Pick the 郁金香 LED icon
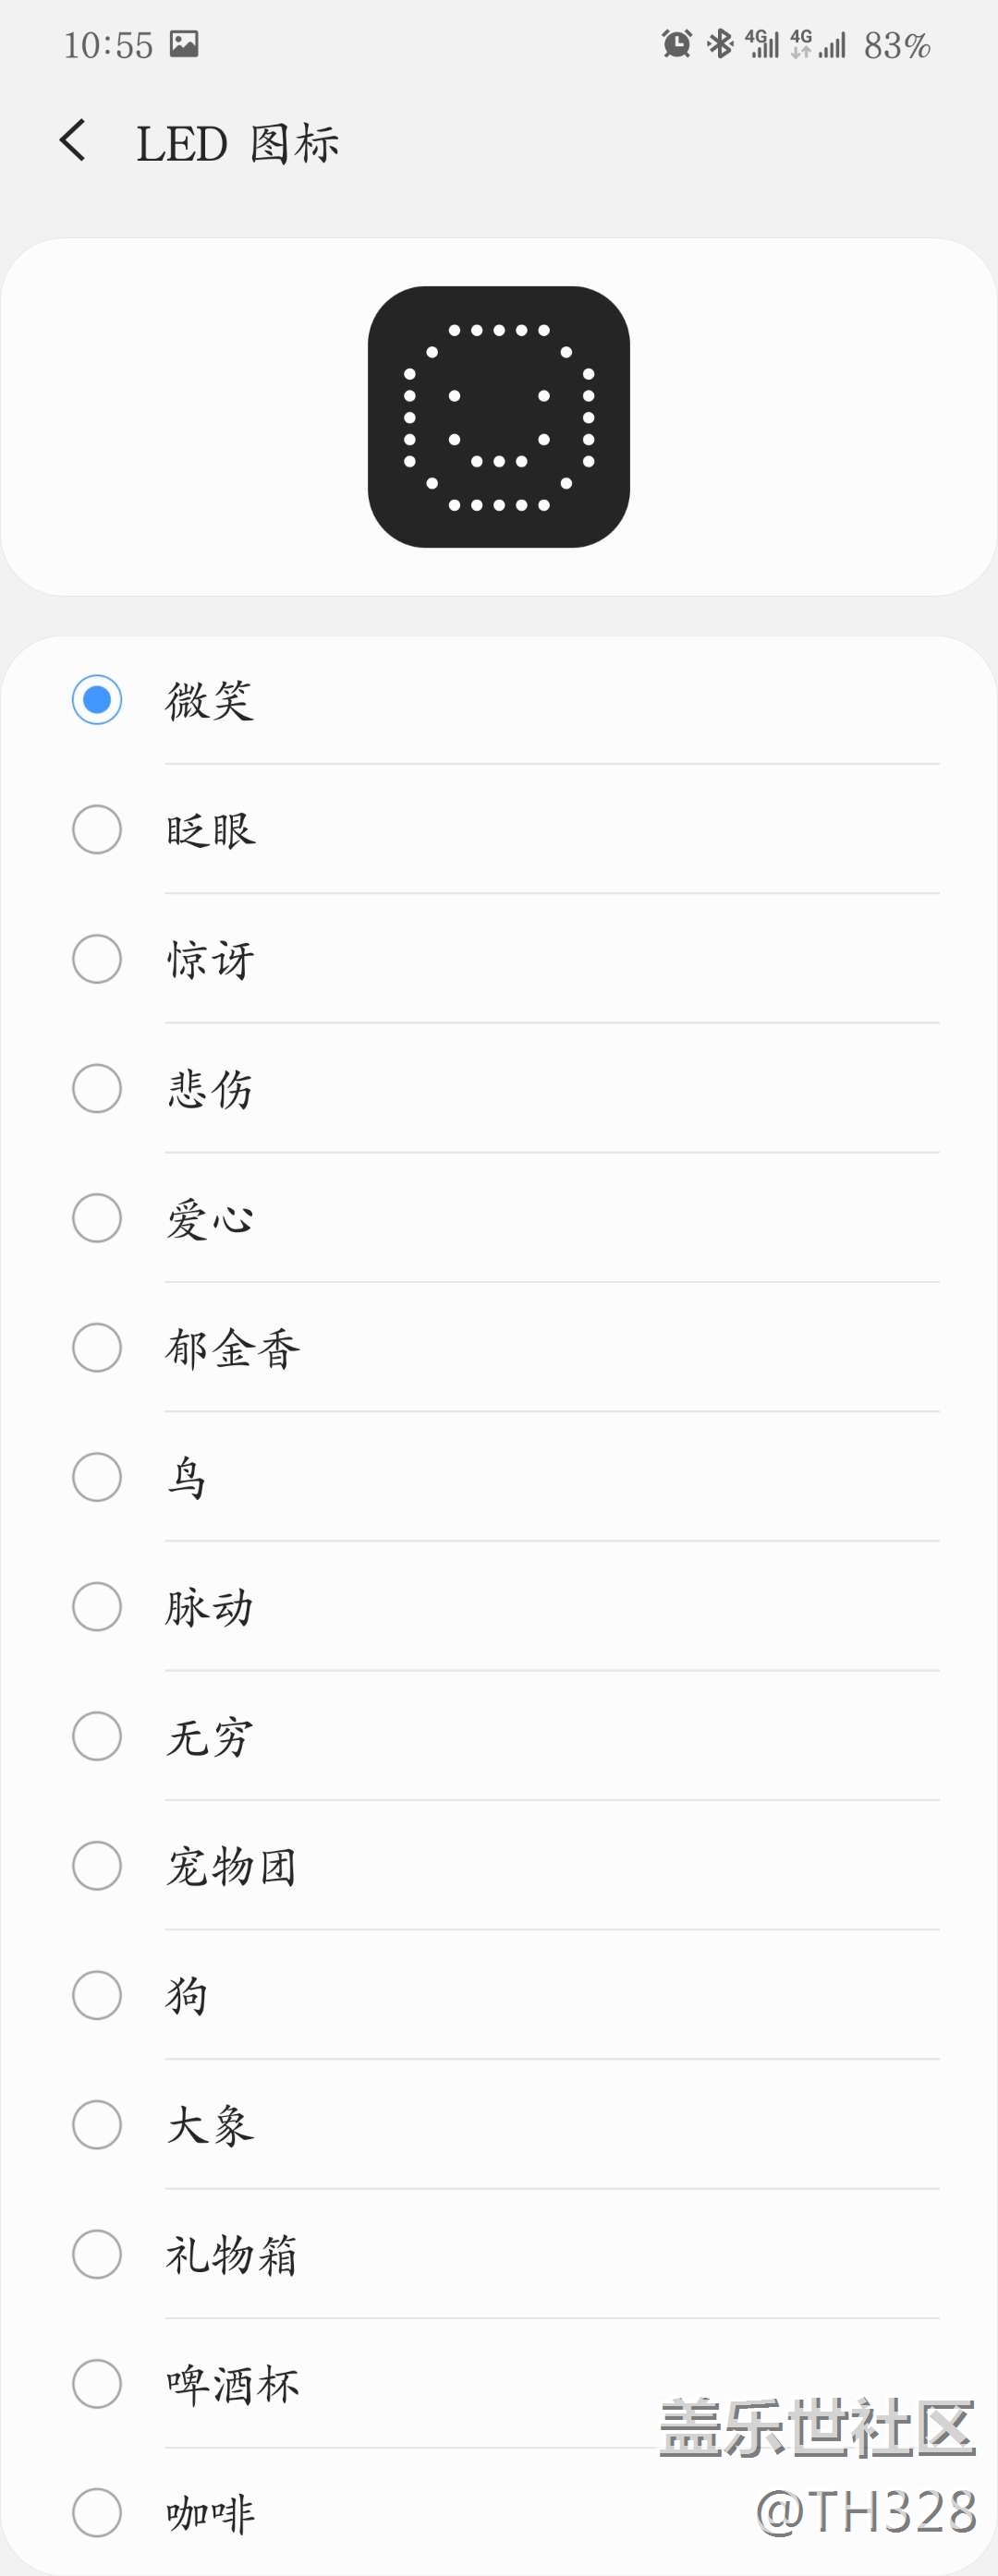This screenshot has width=998, height=2576. click(97, 1348)
